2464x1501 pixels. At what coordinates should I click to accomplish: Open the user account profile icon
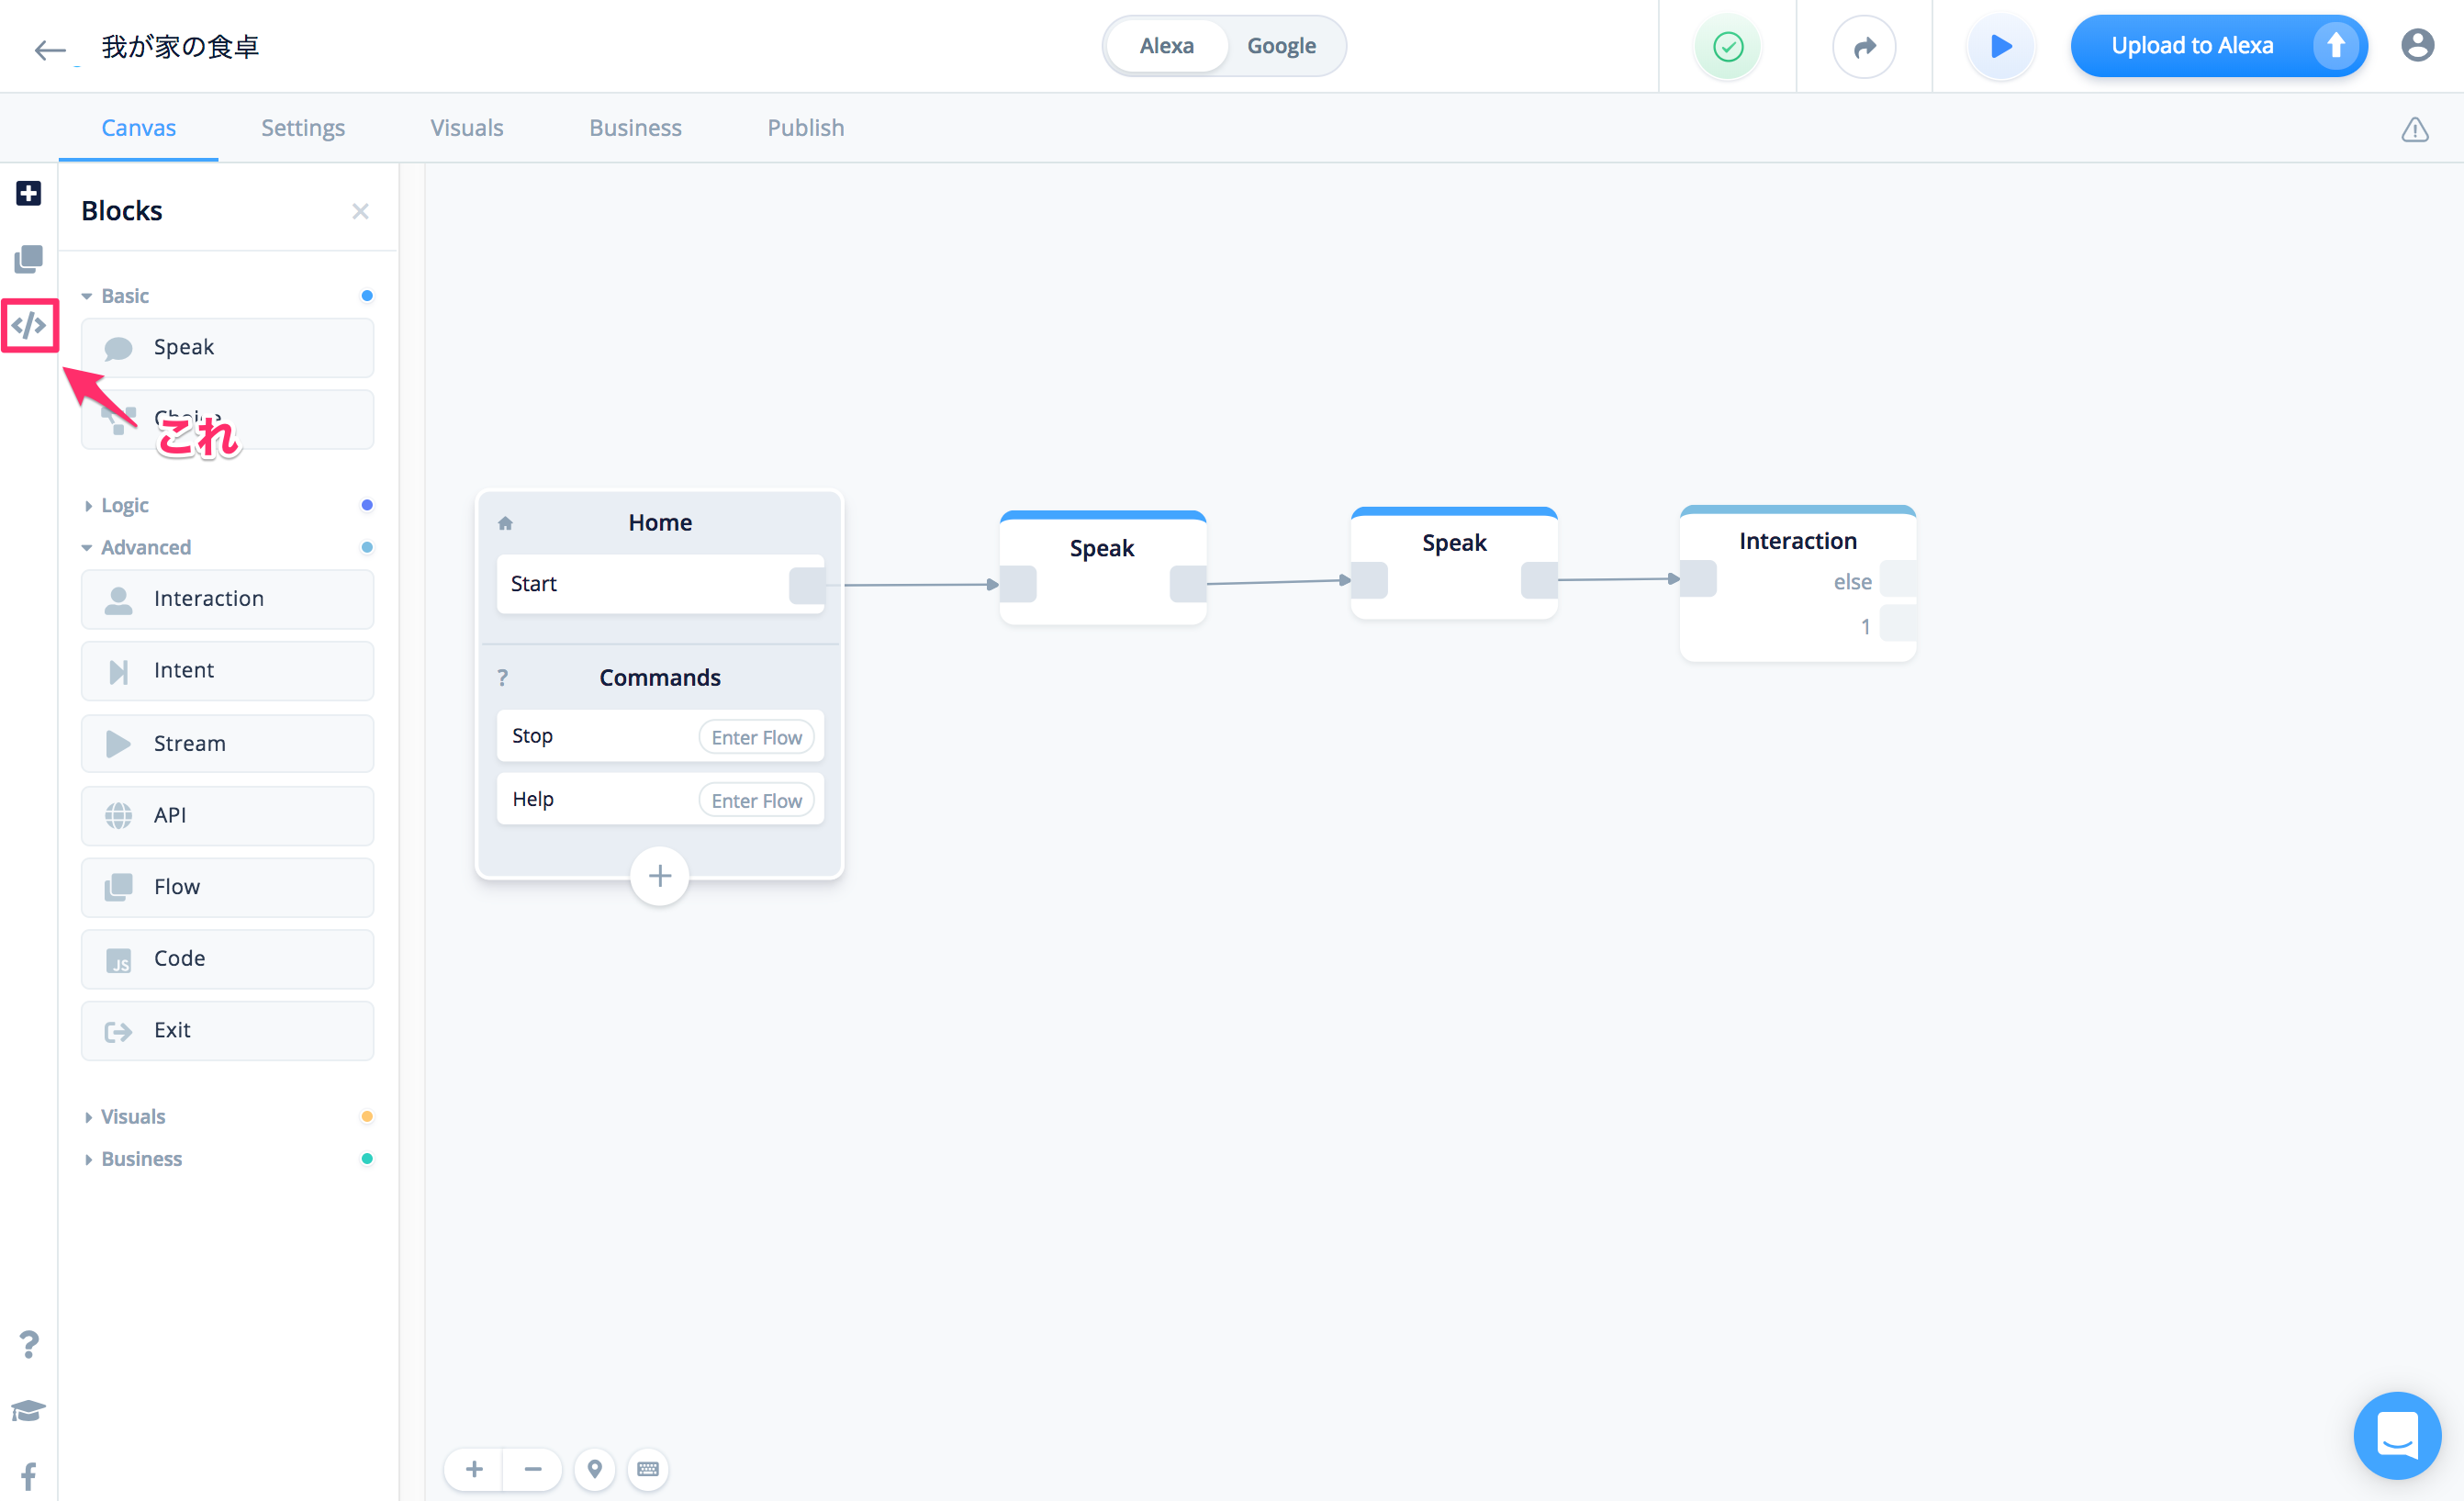click(2417, 46)
